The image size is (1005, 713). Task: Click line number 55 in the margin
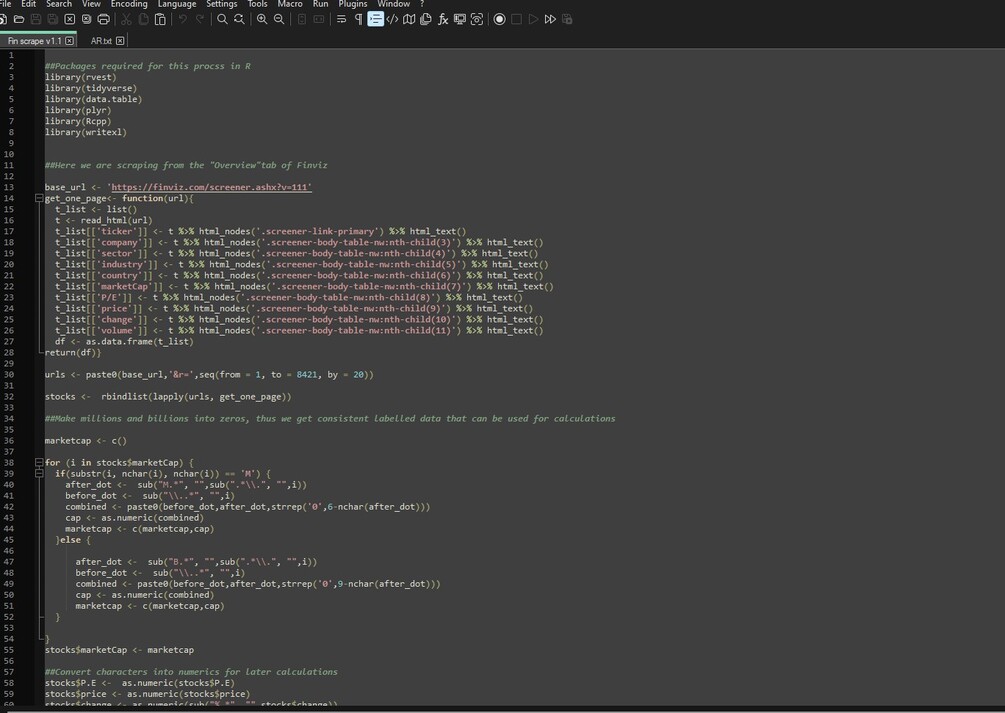9,650
